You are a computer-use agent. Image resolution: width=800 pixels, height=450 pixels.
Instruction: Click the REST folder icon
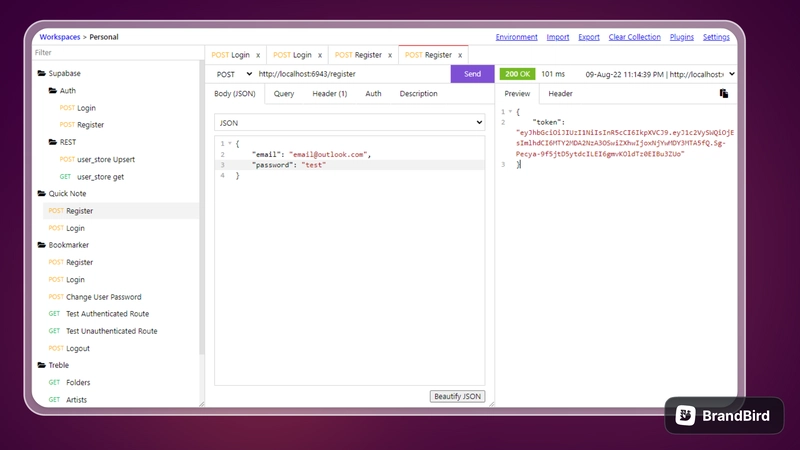53,142
